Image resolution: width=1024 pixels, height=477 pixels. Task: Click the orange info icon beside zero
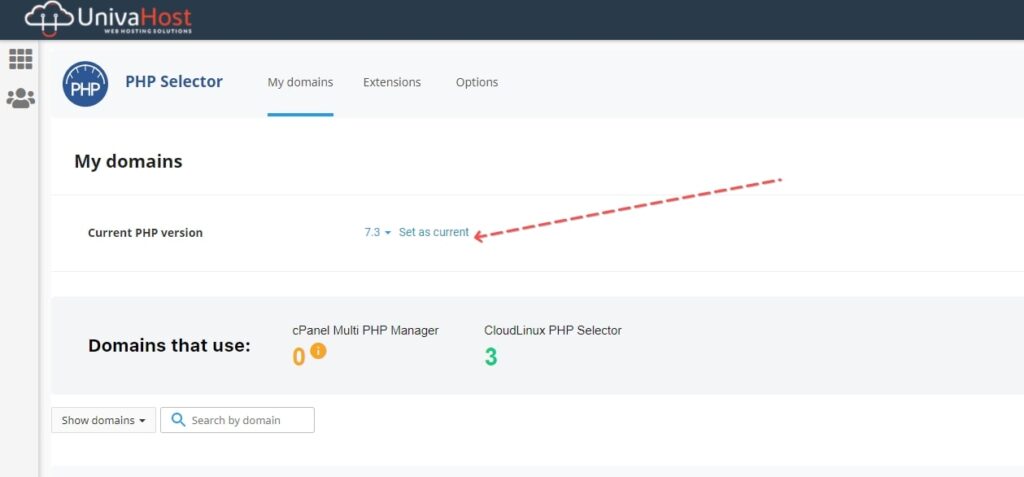tap(318, 351)
